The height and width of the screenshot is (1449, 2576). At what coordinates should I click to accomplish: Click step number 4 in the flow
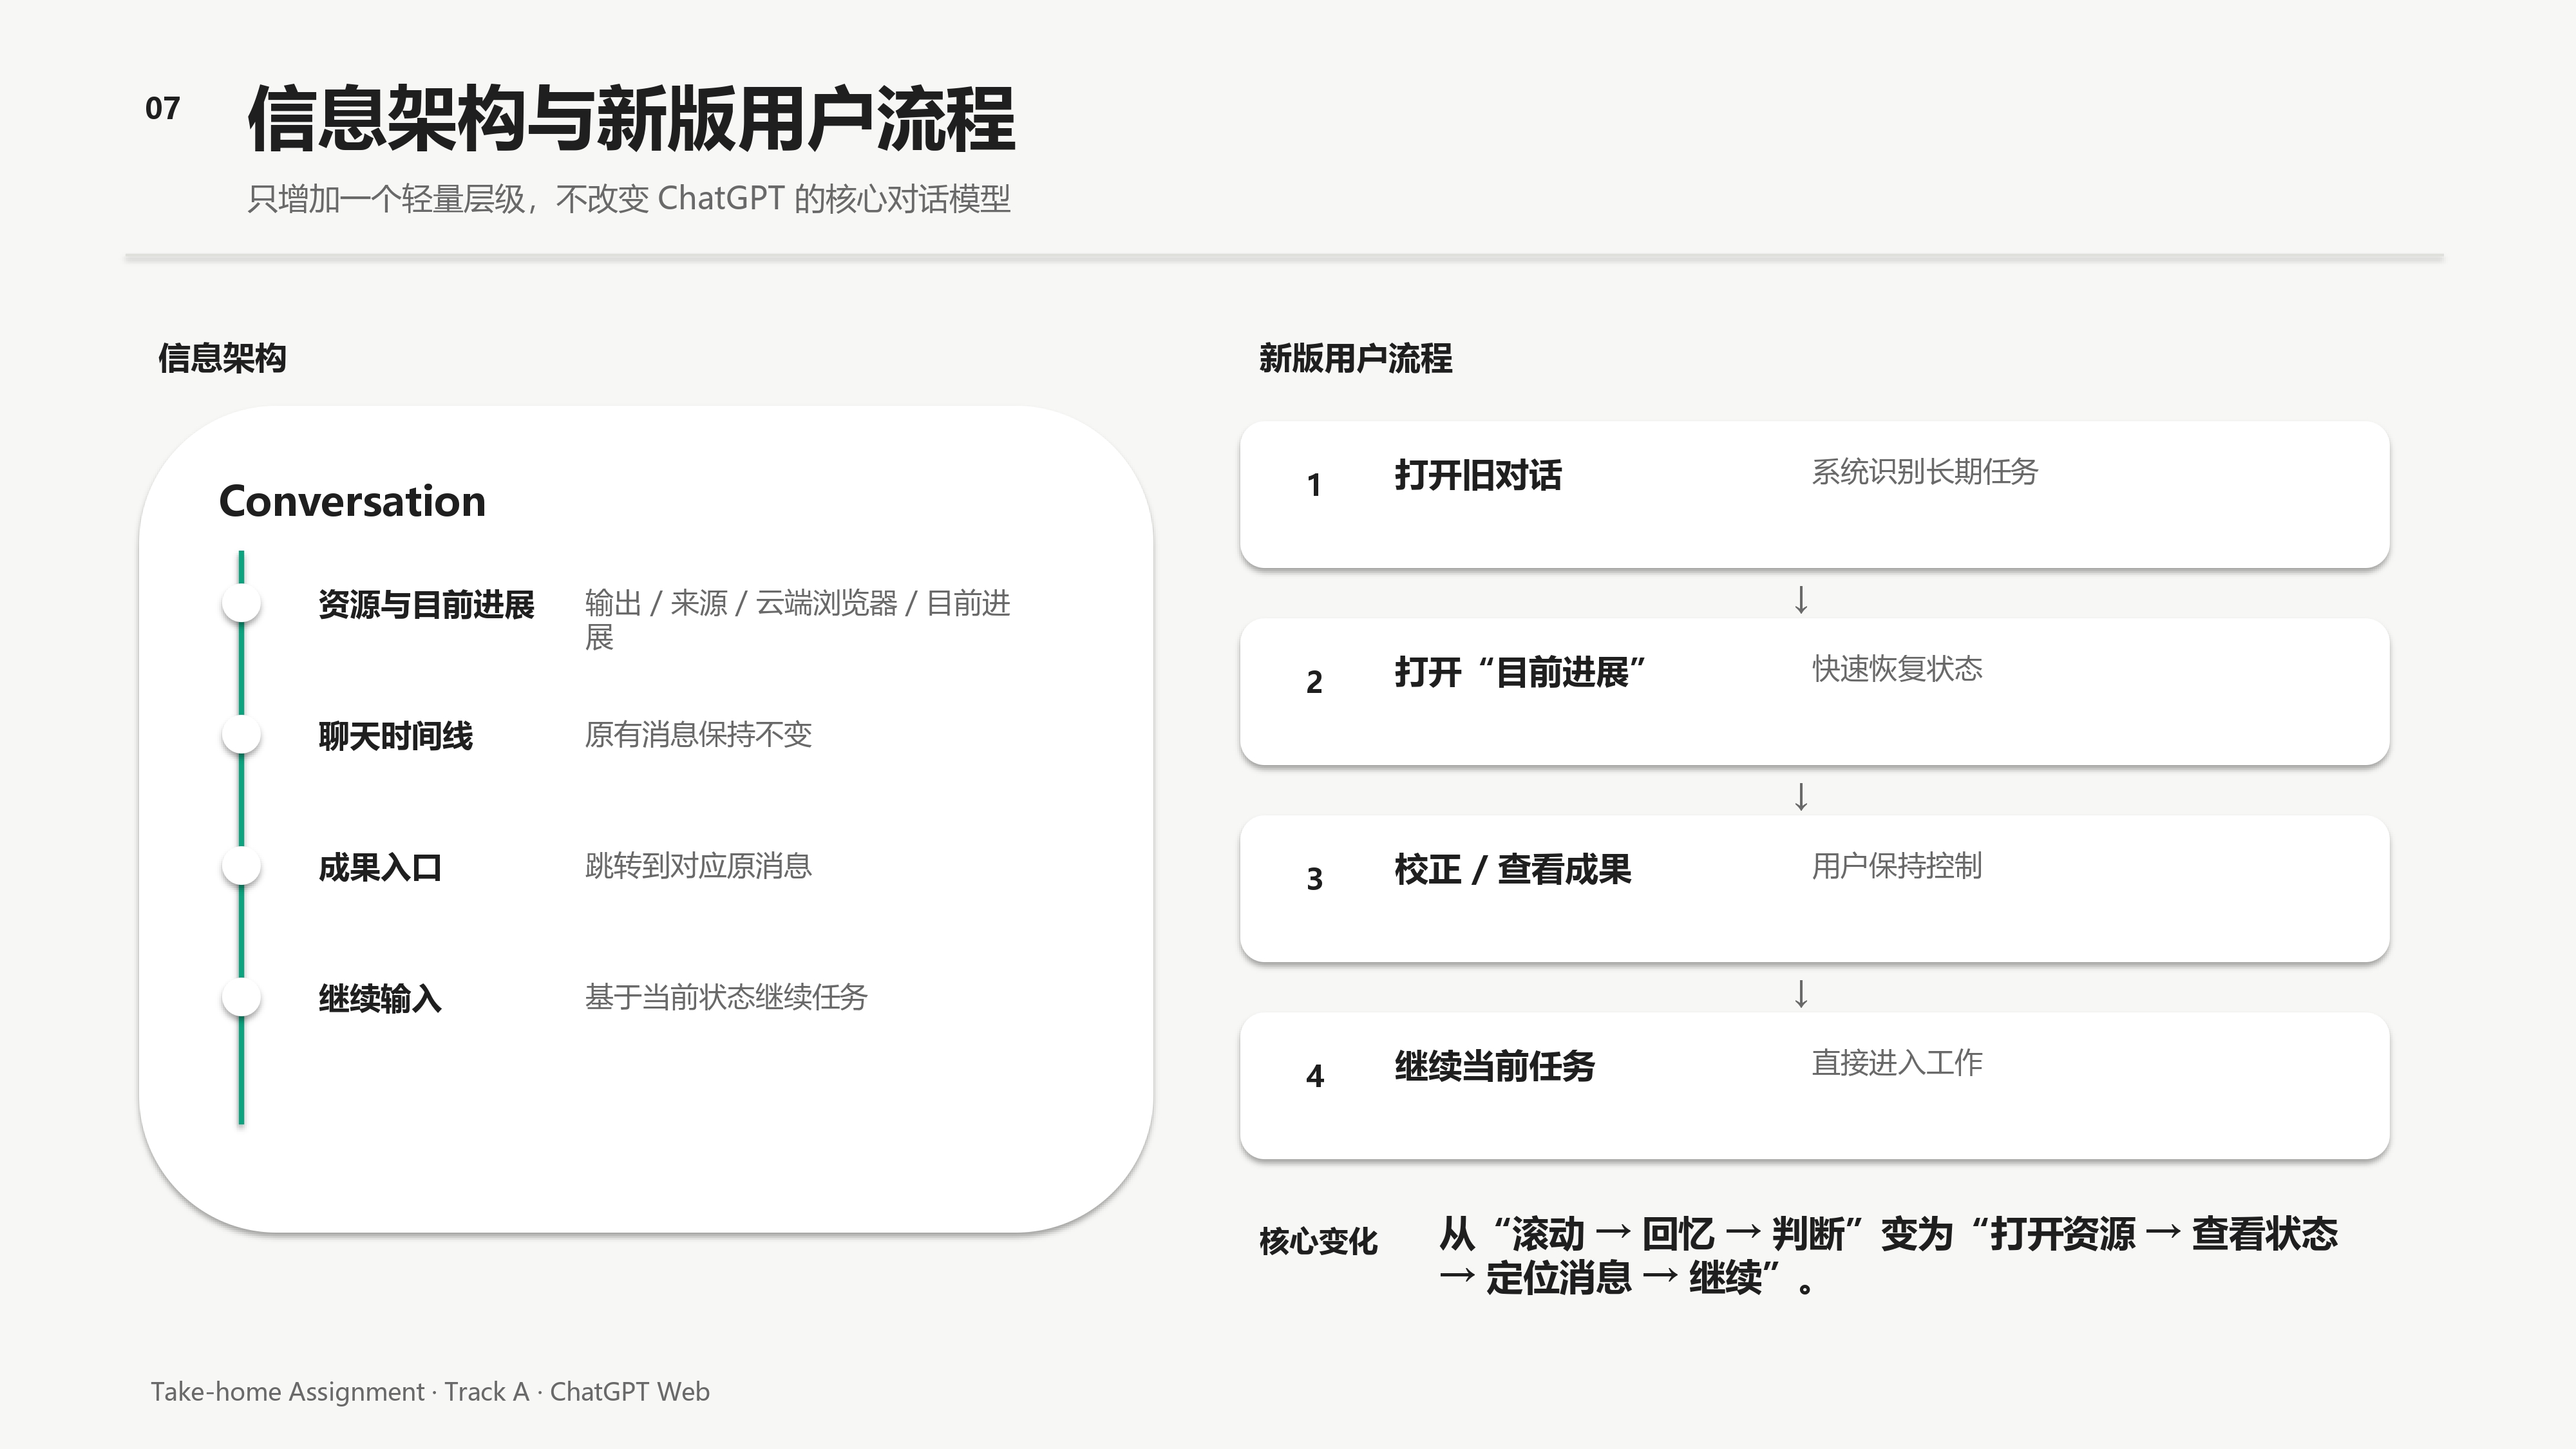coord(1314,1076)
